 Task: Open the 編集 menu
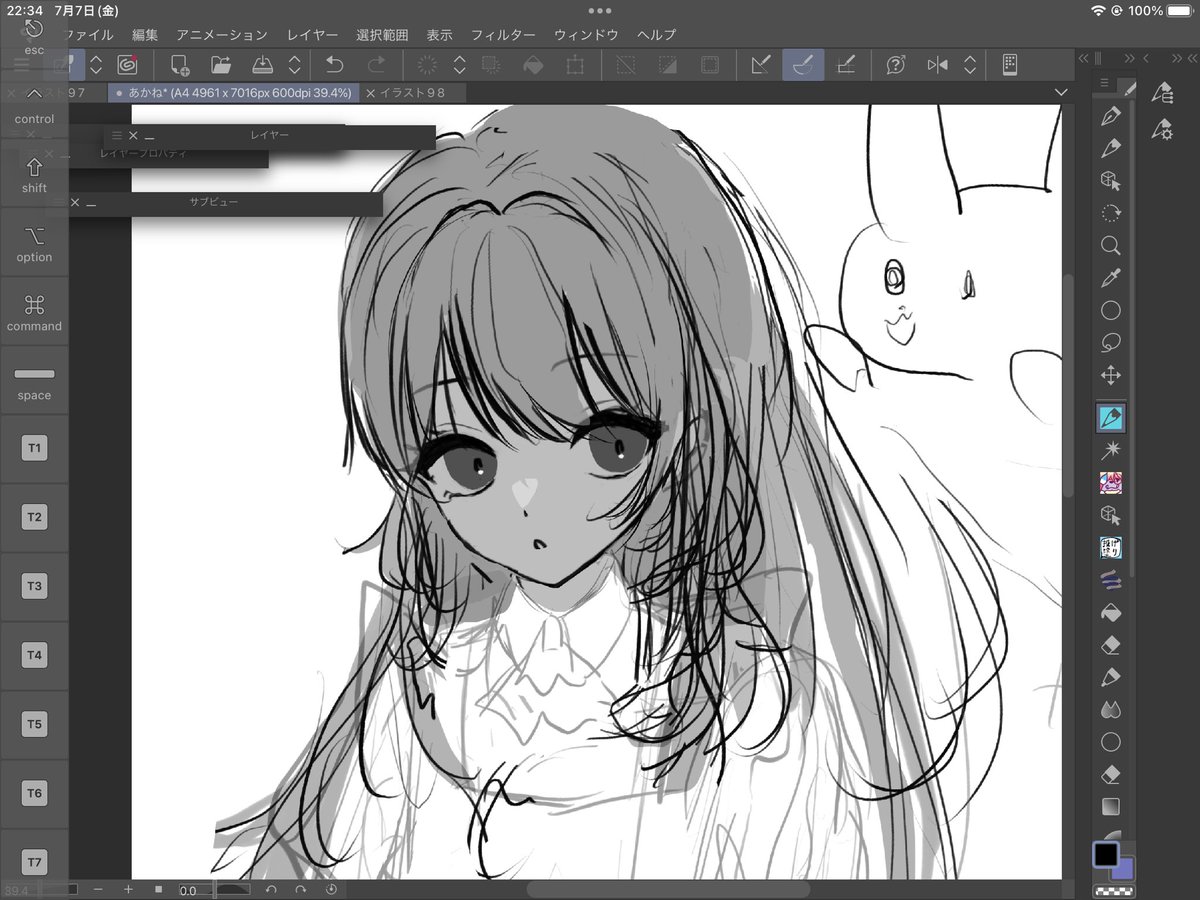pos(145,35)
